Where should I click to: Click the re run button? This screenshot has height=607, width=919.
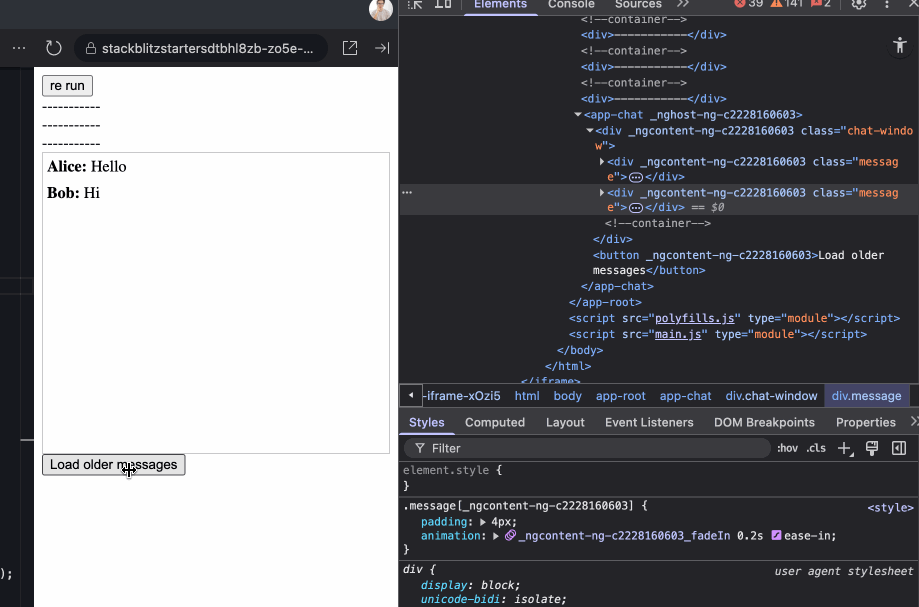[x=67, y=86]
